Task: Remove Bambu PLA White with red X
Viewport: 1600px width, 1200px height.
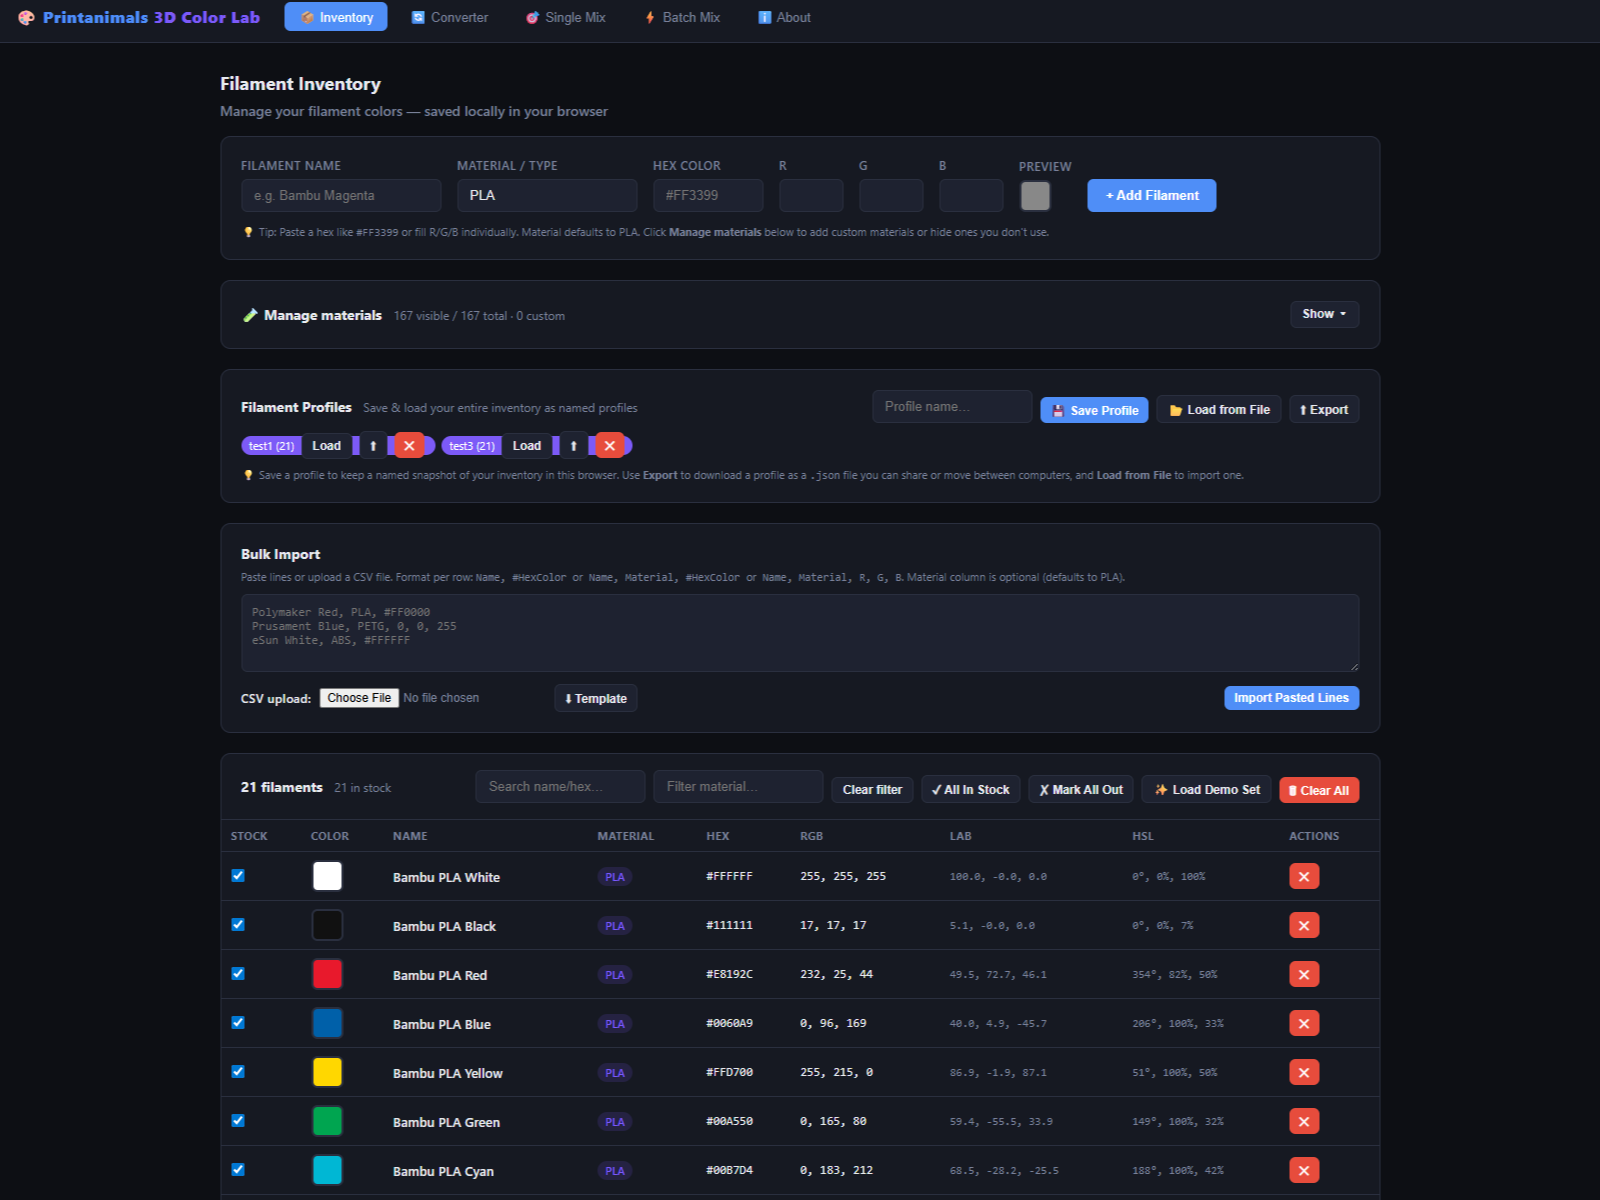Action: tap(1304, 877)
